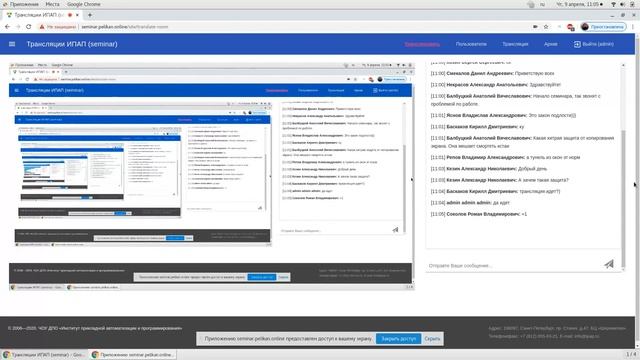
Task: Open the 'Приостановлена' profile button
Action: click(603, 27)
